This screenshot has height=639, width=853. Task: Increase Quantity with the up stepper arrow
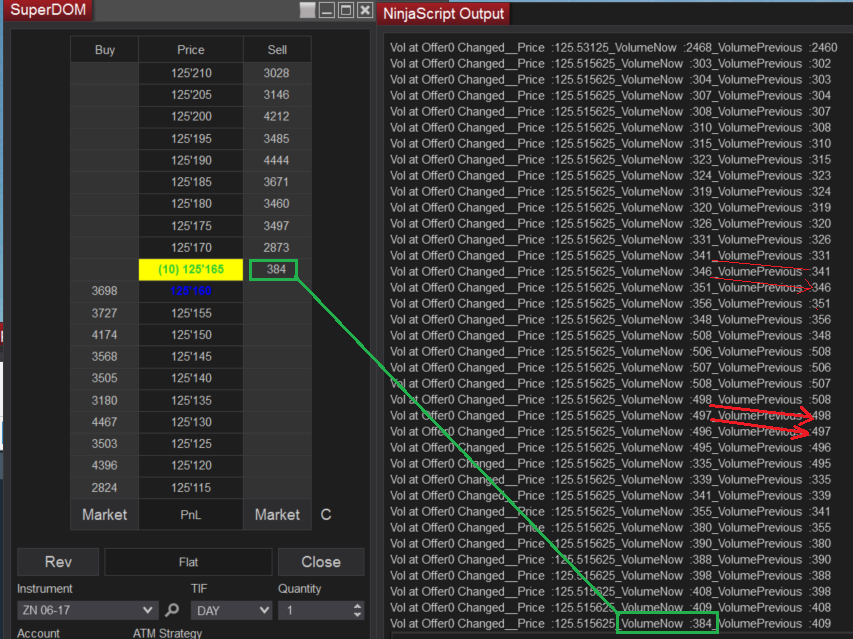pos(357,606)
